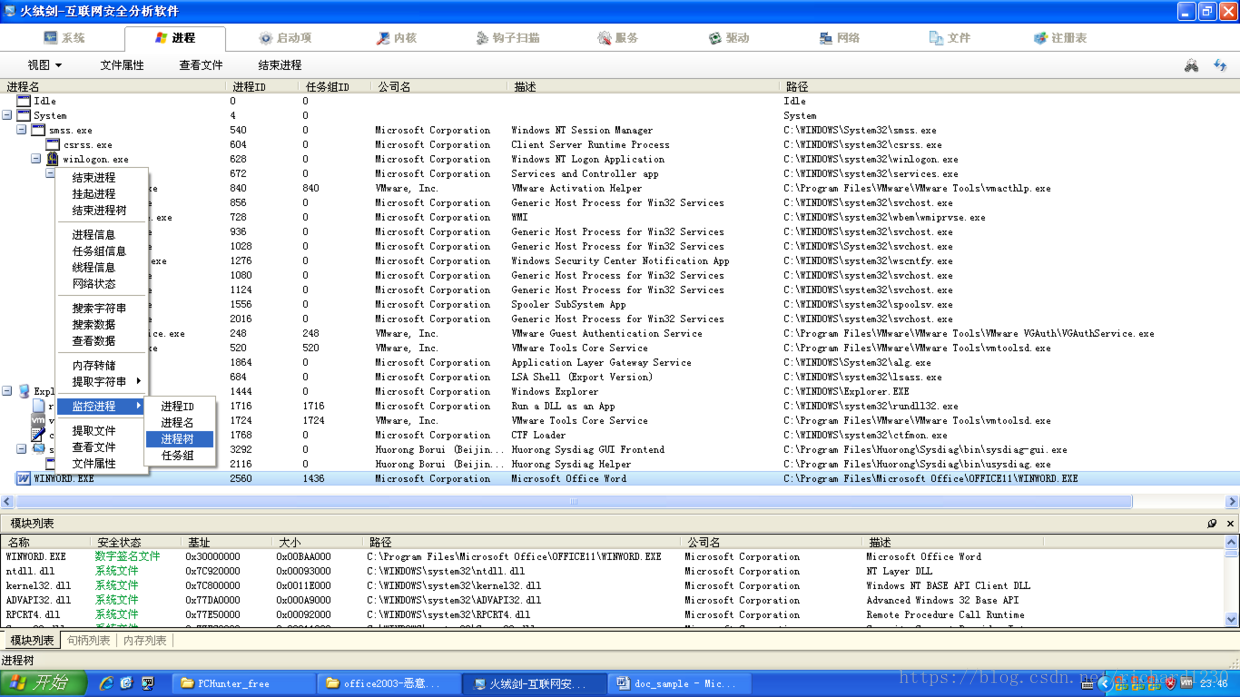This screenshot has width=1240, height=697.
Task: Open the 提取字符串 submenu
Action: (102, 382)
